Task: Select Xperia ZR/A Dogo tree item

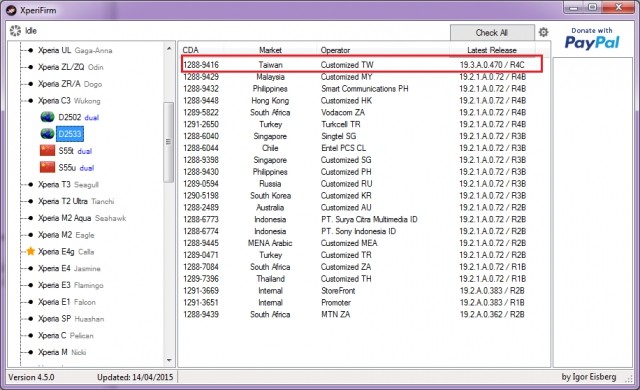Action: point(70,84)
